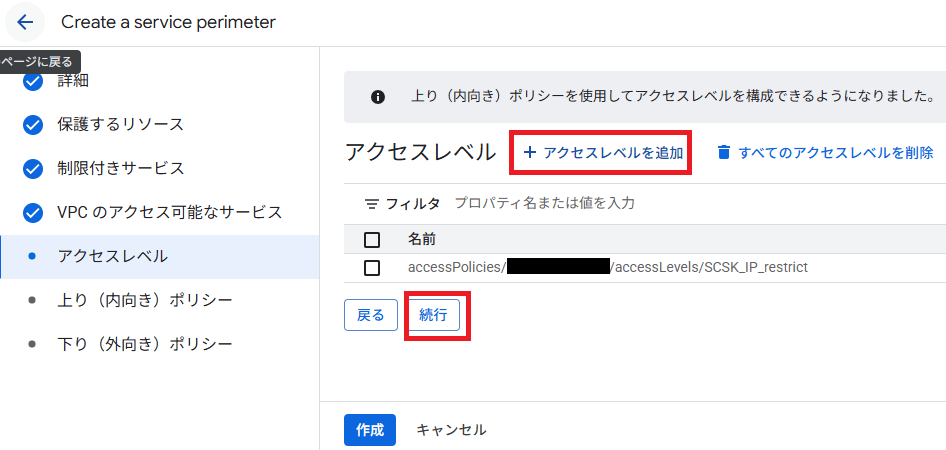Open the 下り（外向き）ポリシー step
The height and width of the screenshot is (450, 946).
coord(144,344)
